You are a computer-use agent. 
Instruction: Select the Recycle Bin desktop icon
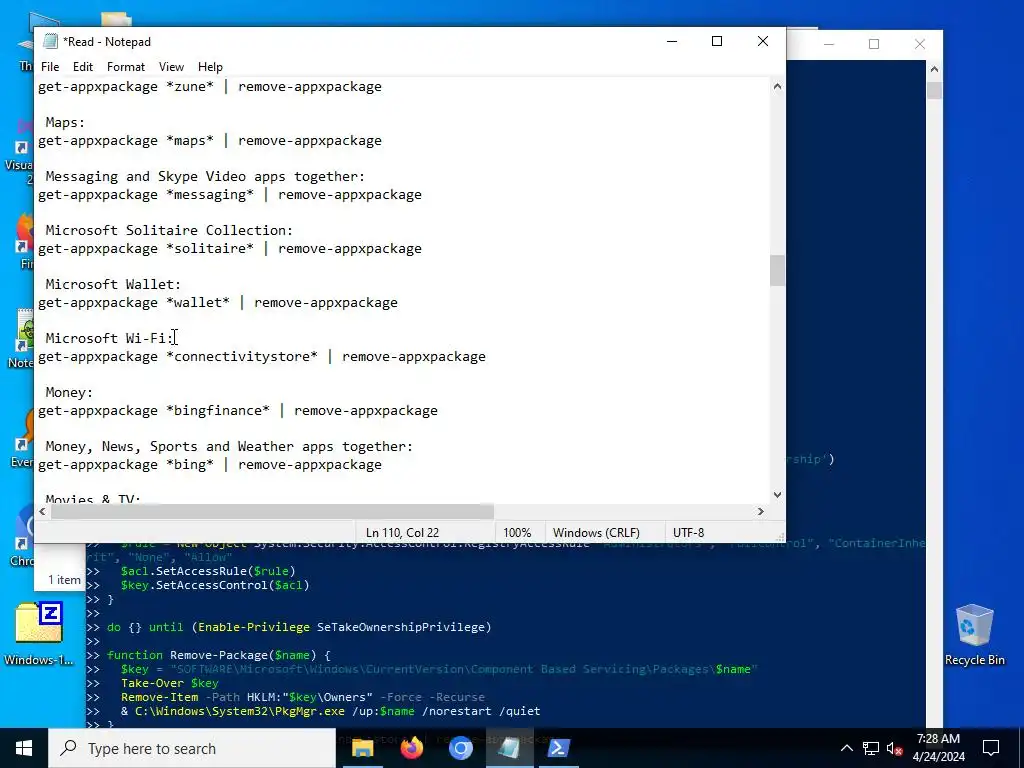[974, 635]
